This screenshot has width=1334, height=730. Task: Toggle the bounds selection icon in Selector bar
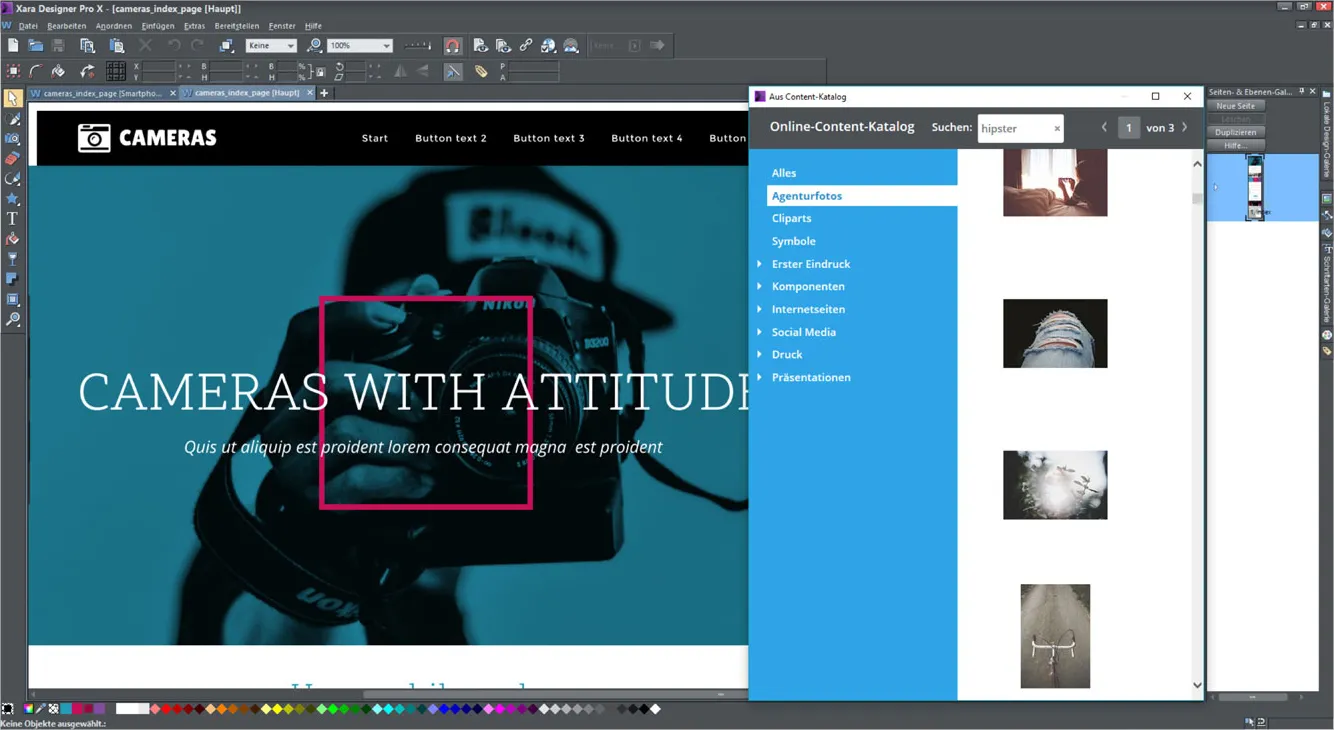click(x=13, y=71)
